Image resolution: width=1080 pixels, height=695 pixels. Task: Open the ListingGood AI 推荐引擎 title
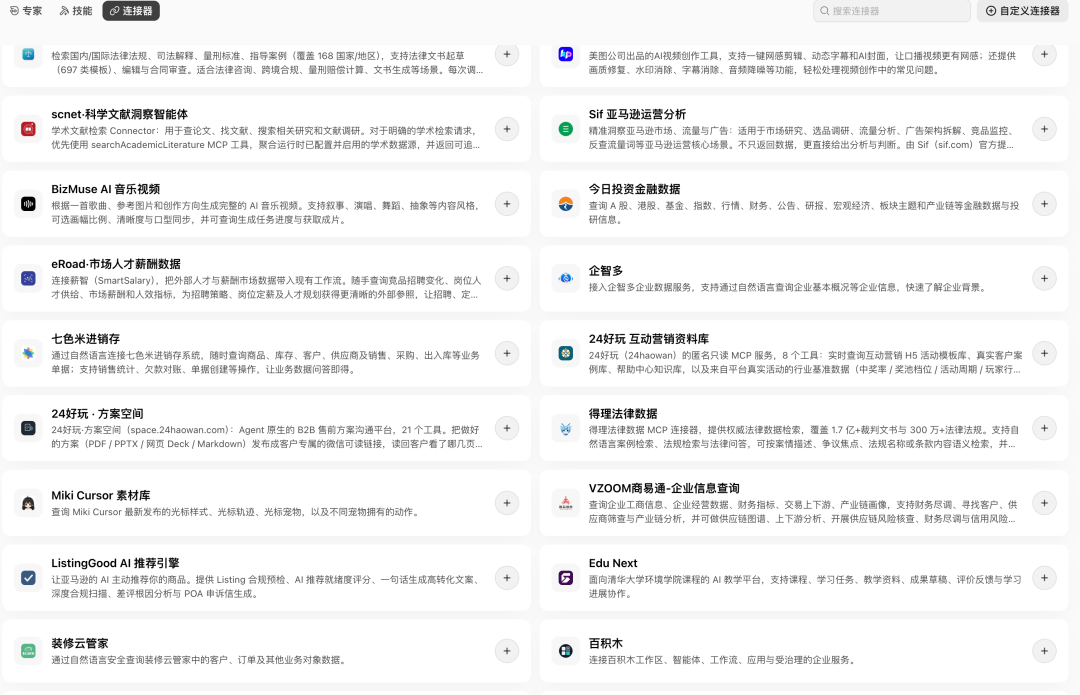coord(115,563)
